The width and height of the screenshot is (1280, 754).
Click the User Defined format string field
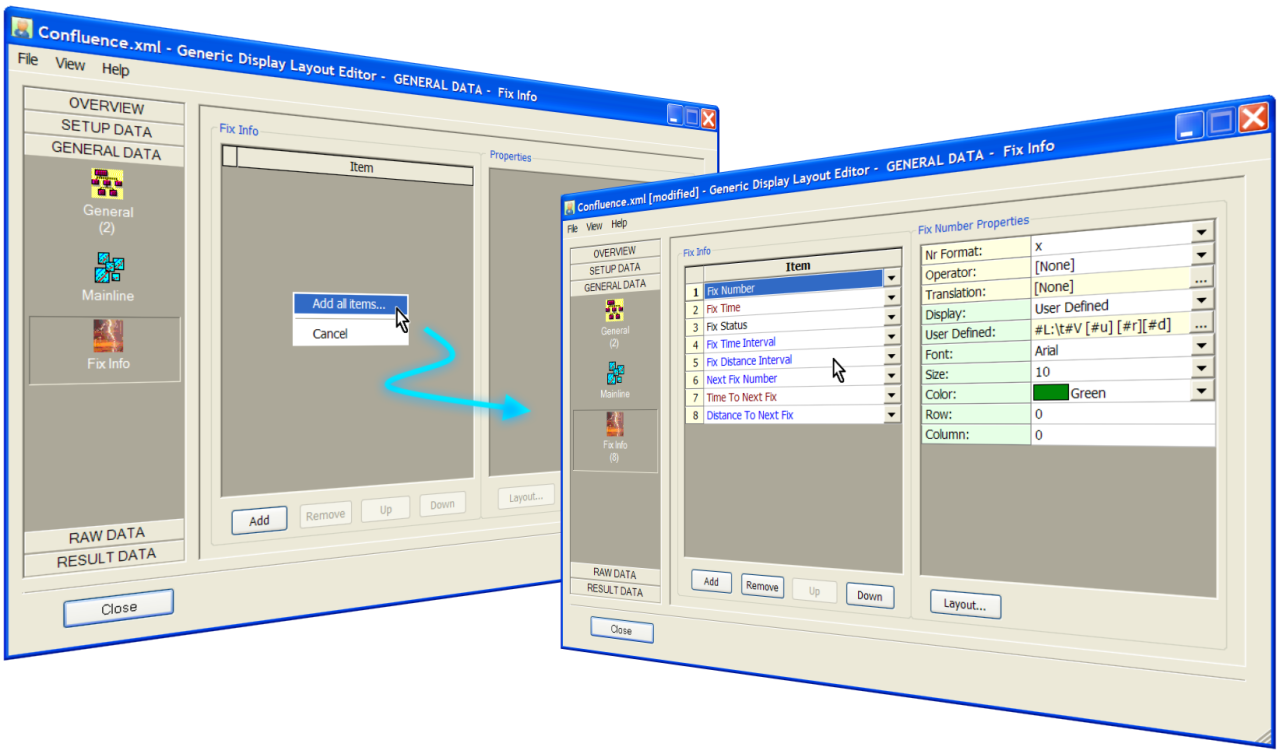1112,324
